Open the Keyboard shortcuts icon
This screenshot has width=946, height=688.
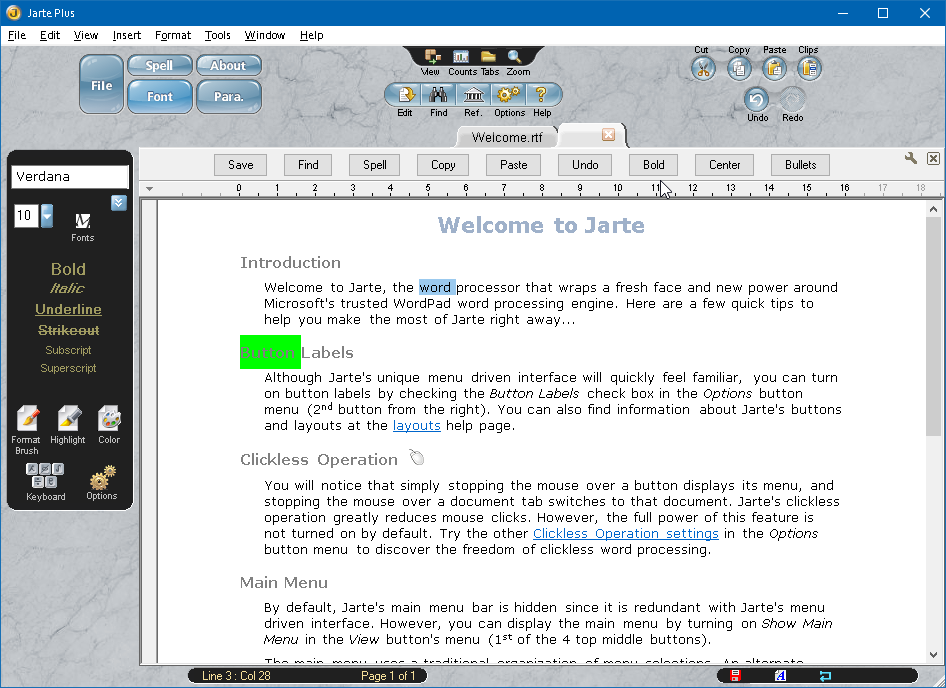click(x=45, y=476)
